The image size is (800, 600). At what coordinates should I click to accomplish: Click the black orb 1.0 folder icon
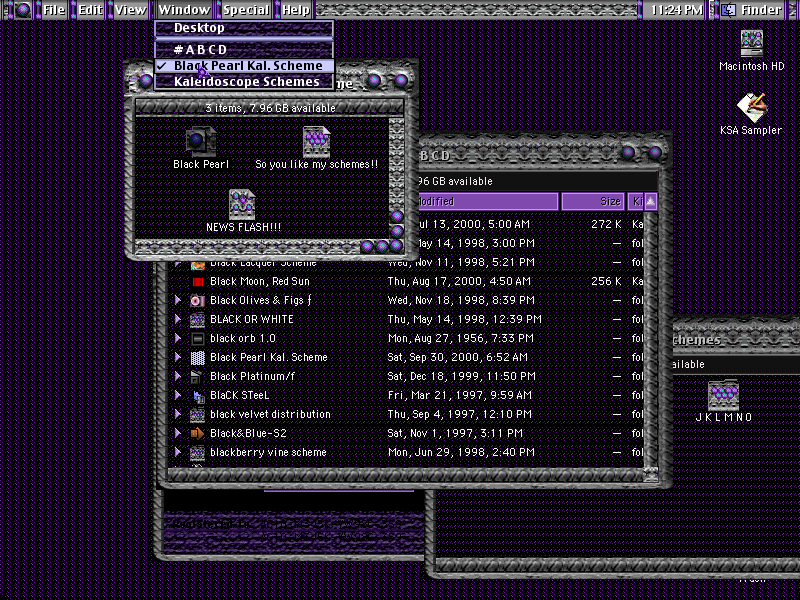(197, 339)
